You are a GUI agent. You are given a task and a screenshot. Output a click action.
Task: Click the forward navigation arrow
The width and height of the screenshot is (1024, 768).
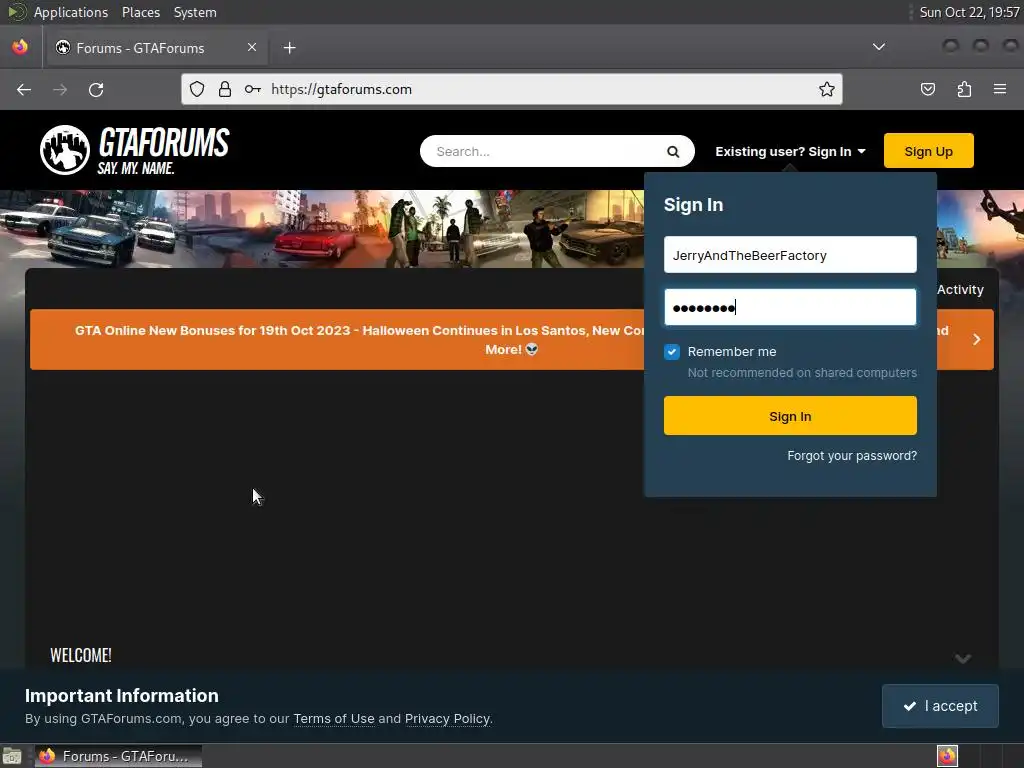pyautogui.click(x=60, y=89)
